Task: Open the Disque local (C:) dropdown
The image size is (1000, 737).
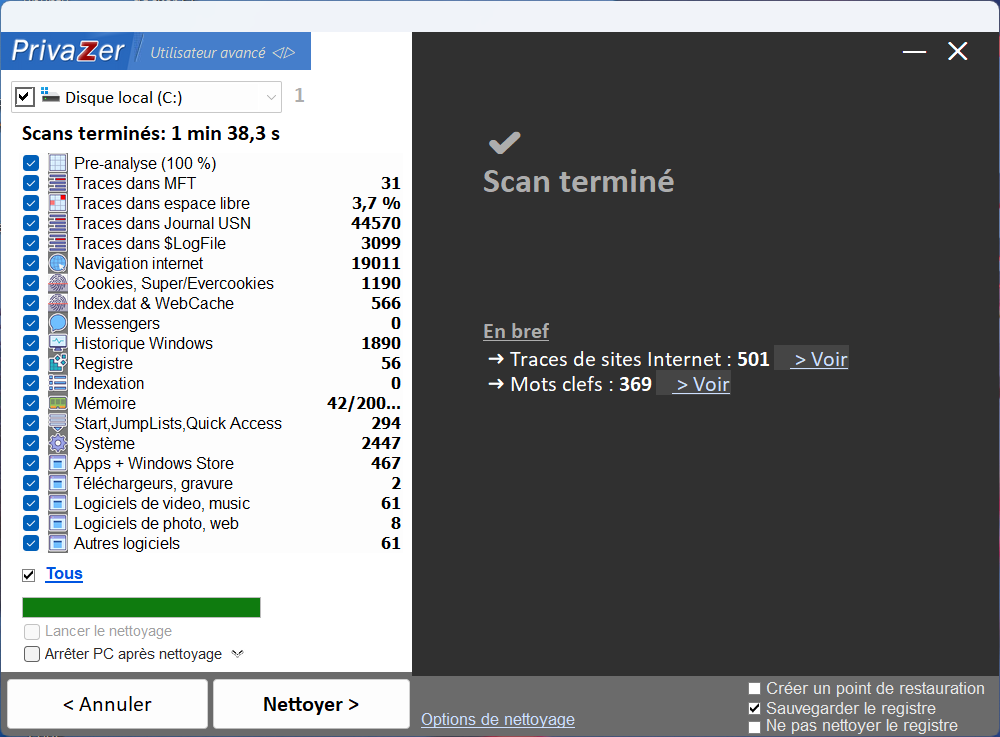Action: tap(271, 98)
